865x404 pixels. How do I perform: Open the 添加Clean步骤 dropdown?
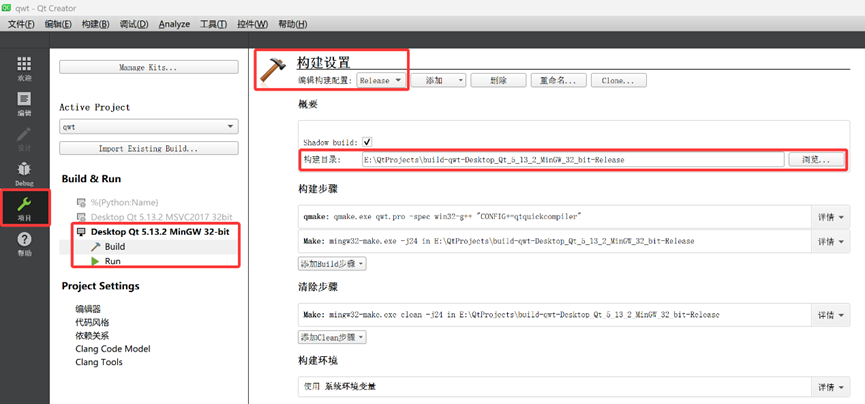(x=332, y=337)
